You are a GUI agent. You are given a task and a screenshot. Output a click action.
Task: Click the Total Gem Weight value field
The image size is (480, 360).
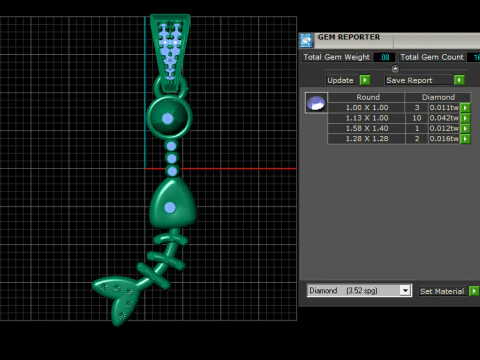[385, 57]
